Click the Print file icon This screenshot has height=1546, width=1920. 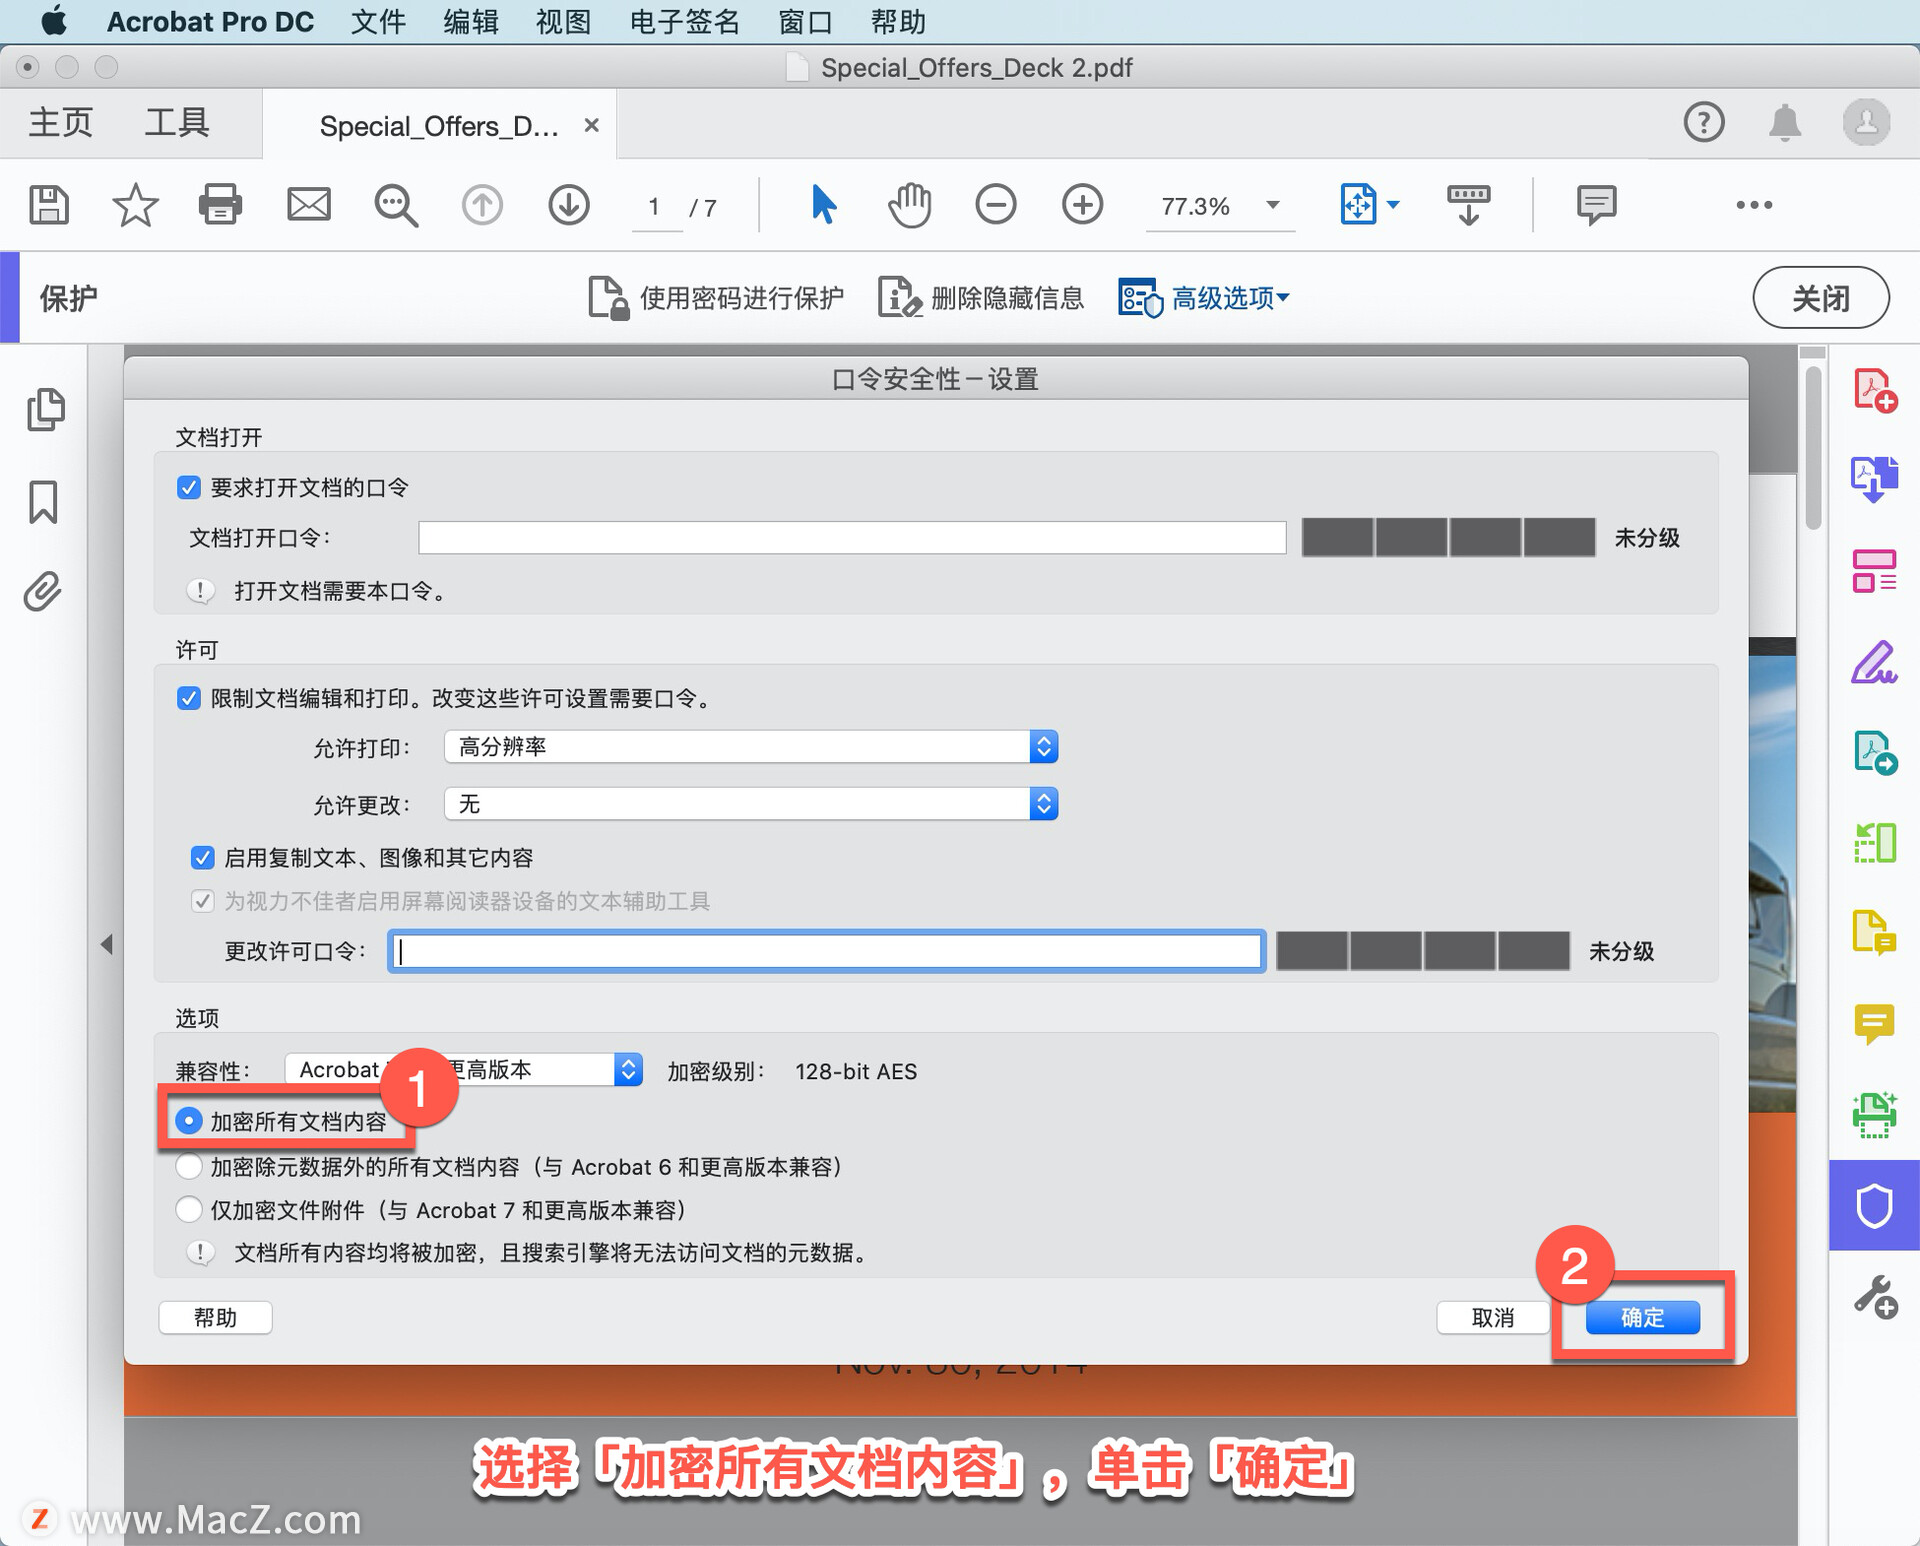coord(220,205)
